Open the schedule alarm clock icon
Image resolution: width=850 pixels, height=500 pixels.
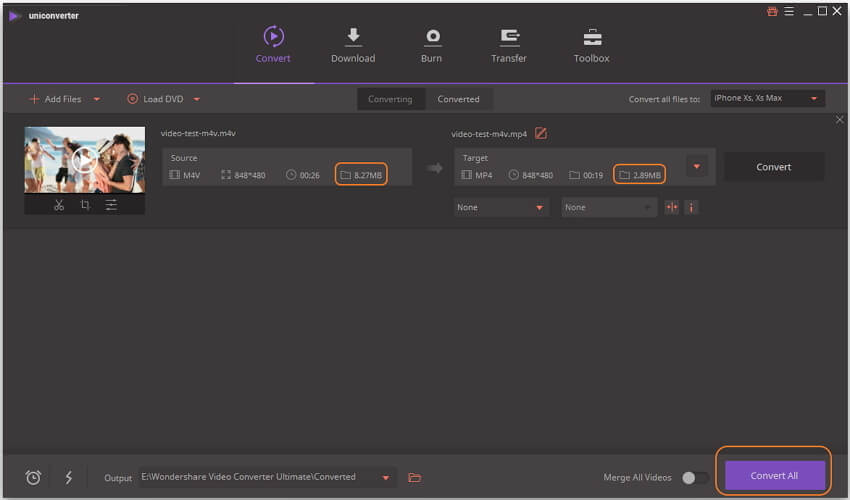[x=33, y=477]
